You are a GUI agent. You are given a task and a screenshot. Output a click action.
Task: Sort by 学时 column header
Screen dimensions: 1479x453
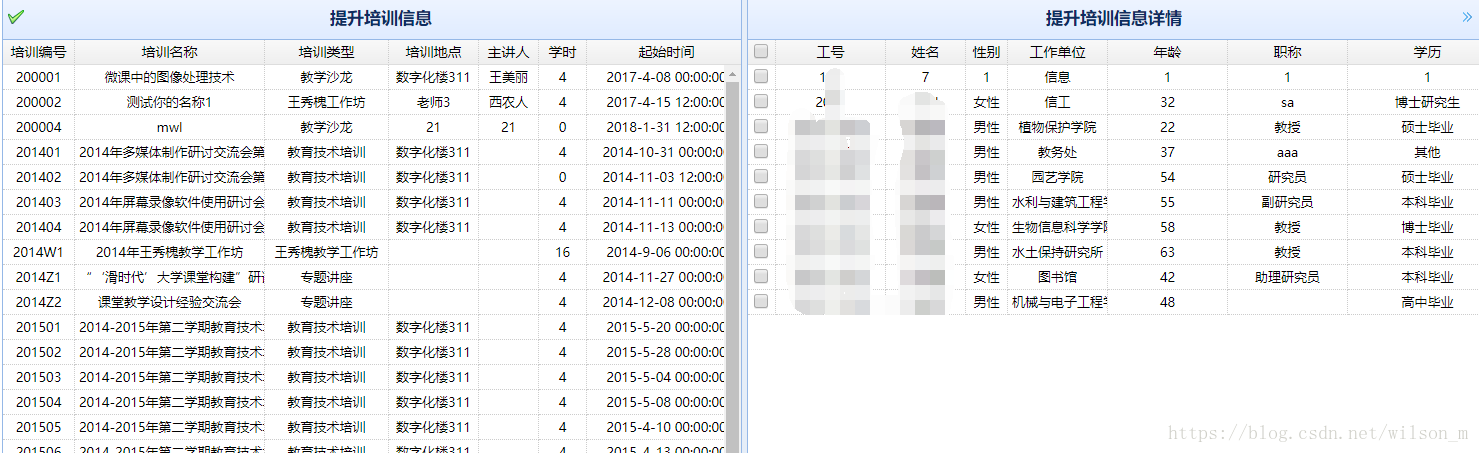(562, 52)
